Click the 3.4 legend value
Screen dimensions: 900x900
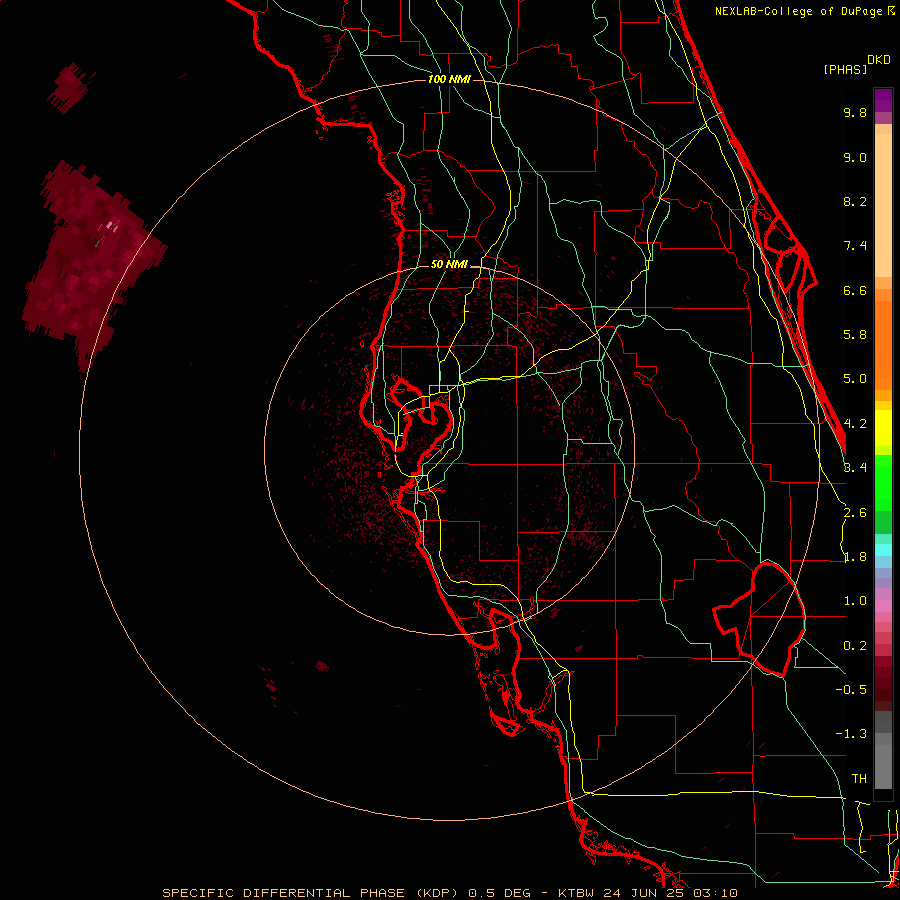[855, 468]
